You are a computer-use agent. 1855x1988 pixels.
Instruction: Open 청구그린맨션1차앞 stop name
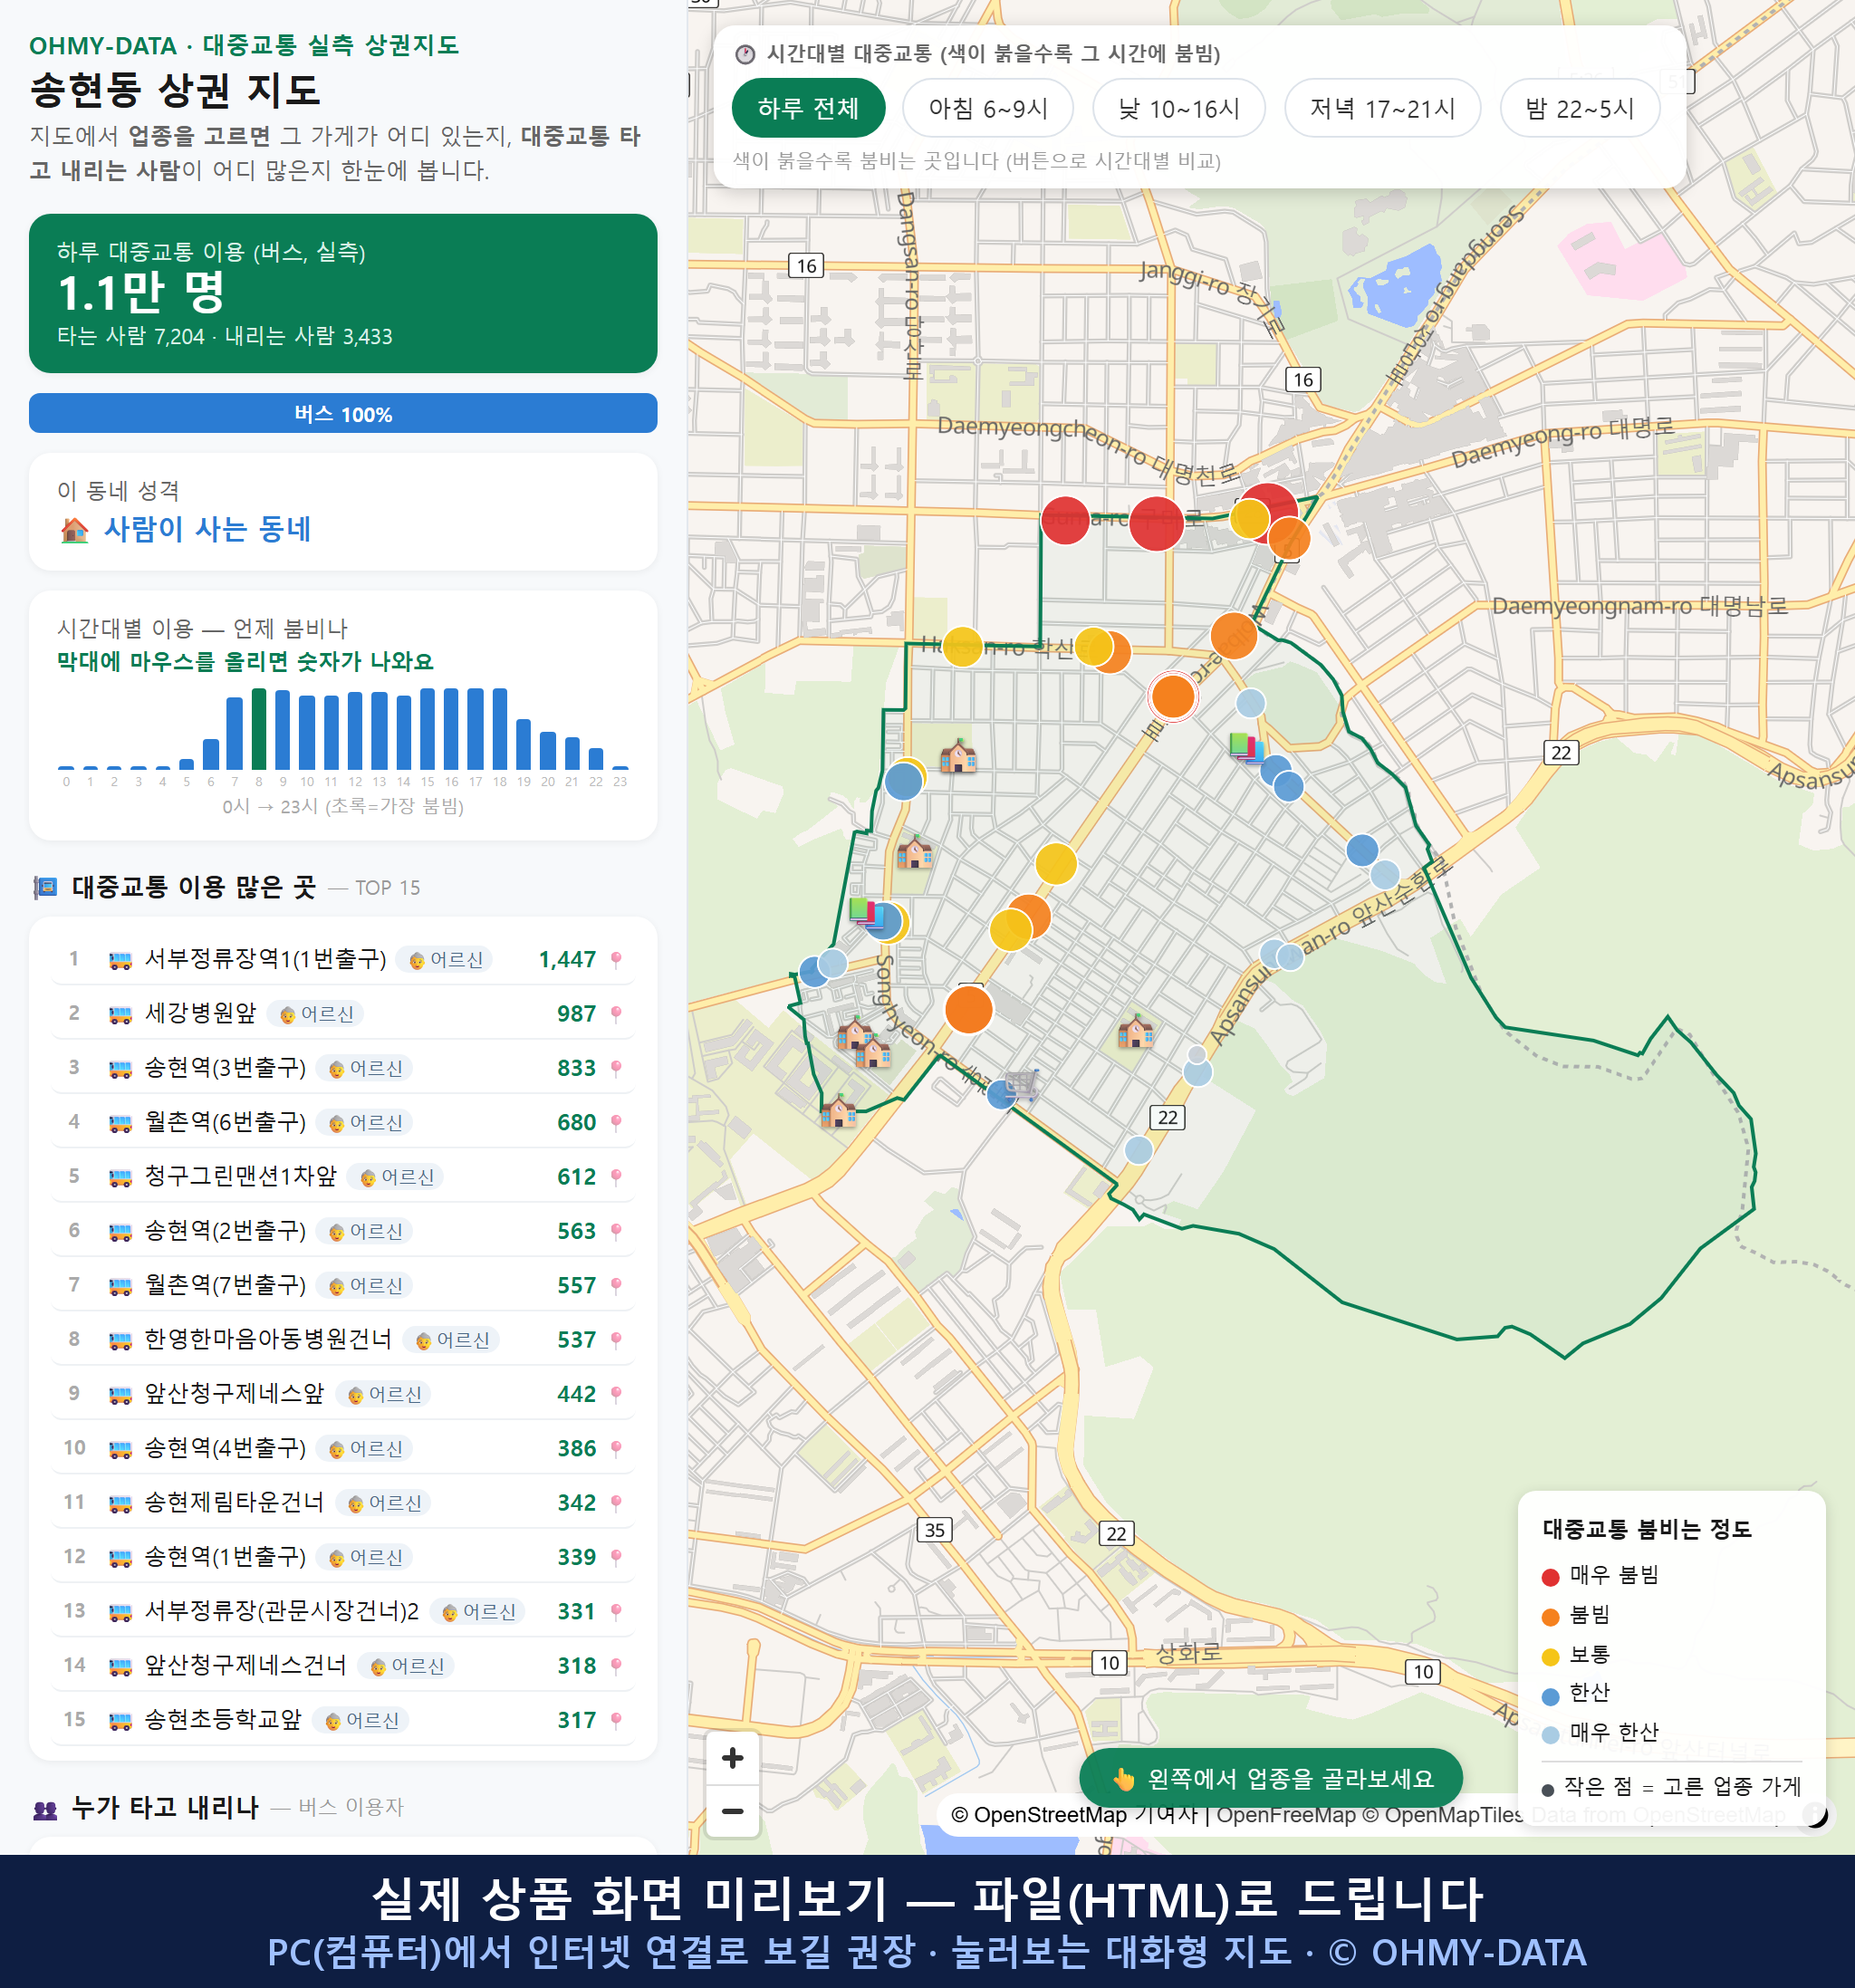pyautogui.click(x=241, y=1176)
